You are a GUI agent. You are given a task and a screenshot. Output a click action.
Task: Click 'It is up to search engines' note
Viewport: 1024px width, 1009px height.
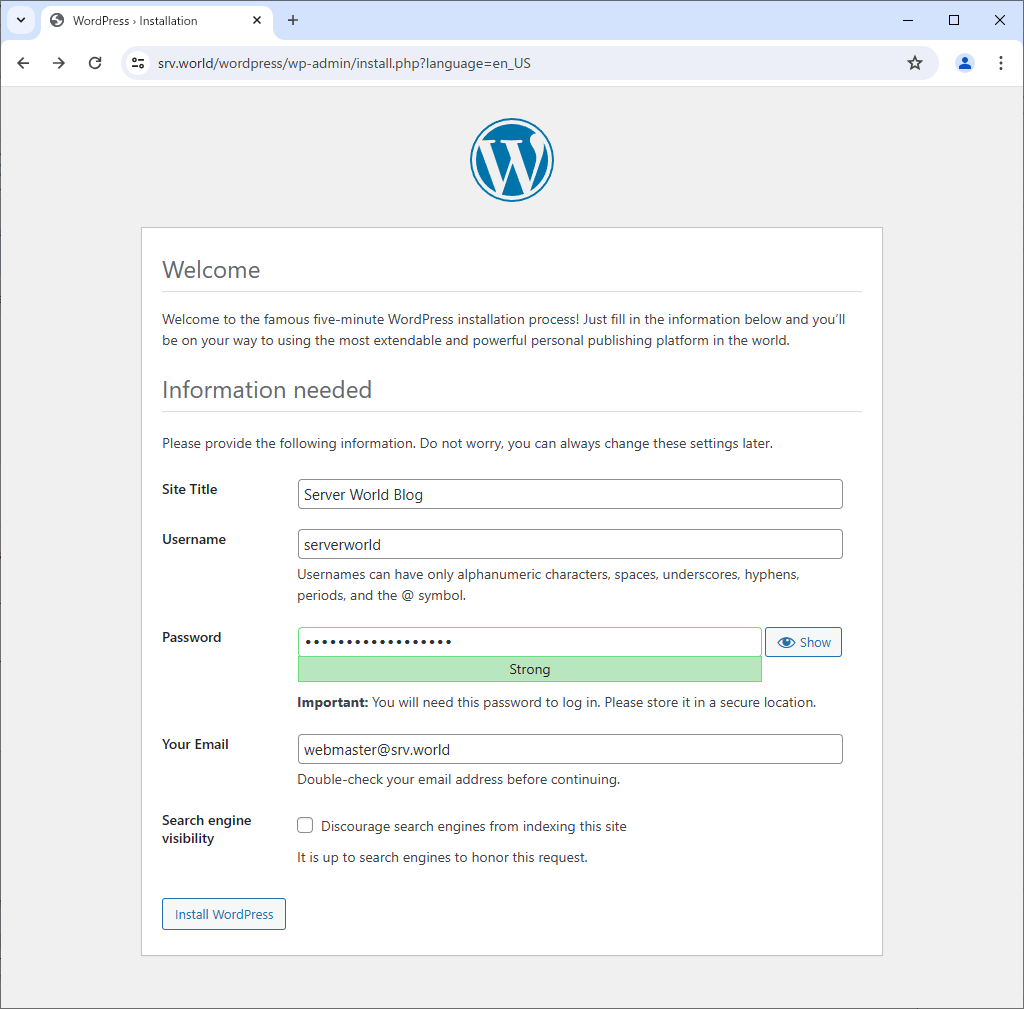[x=442, y=857]
